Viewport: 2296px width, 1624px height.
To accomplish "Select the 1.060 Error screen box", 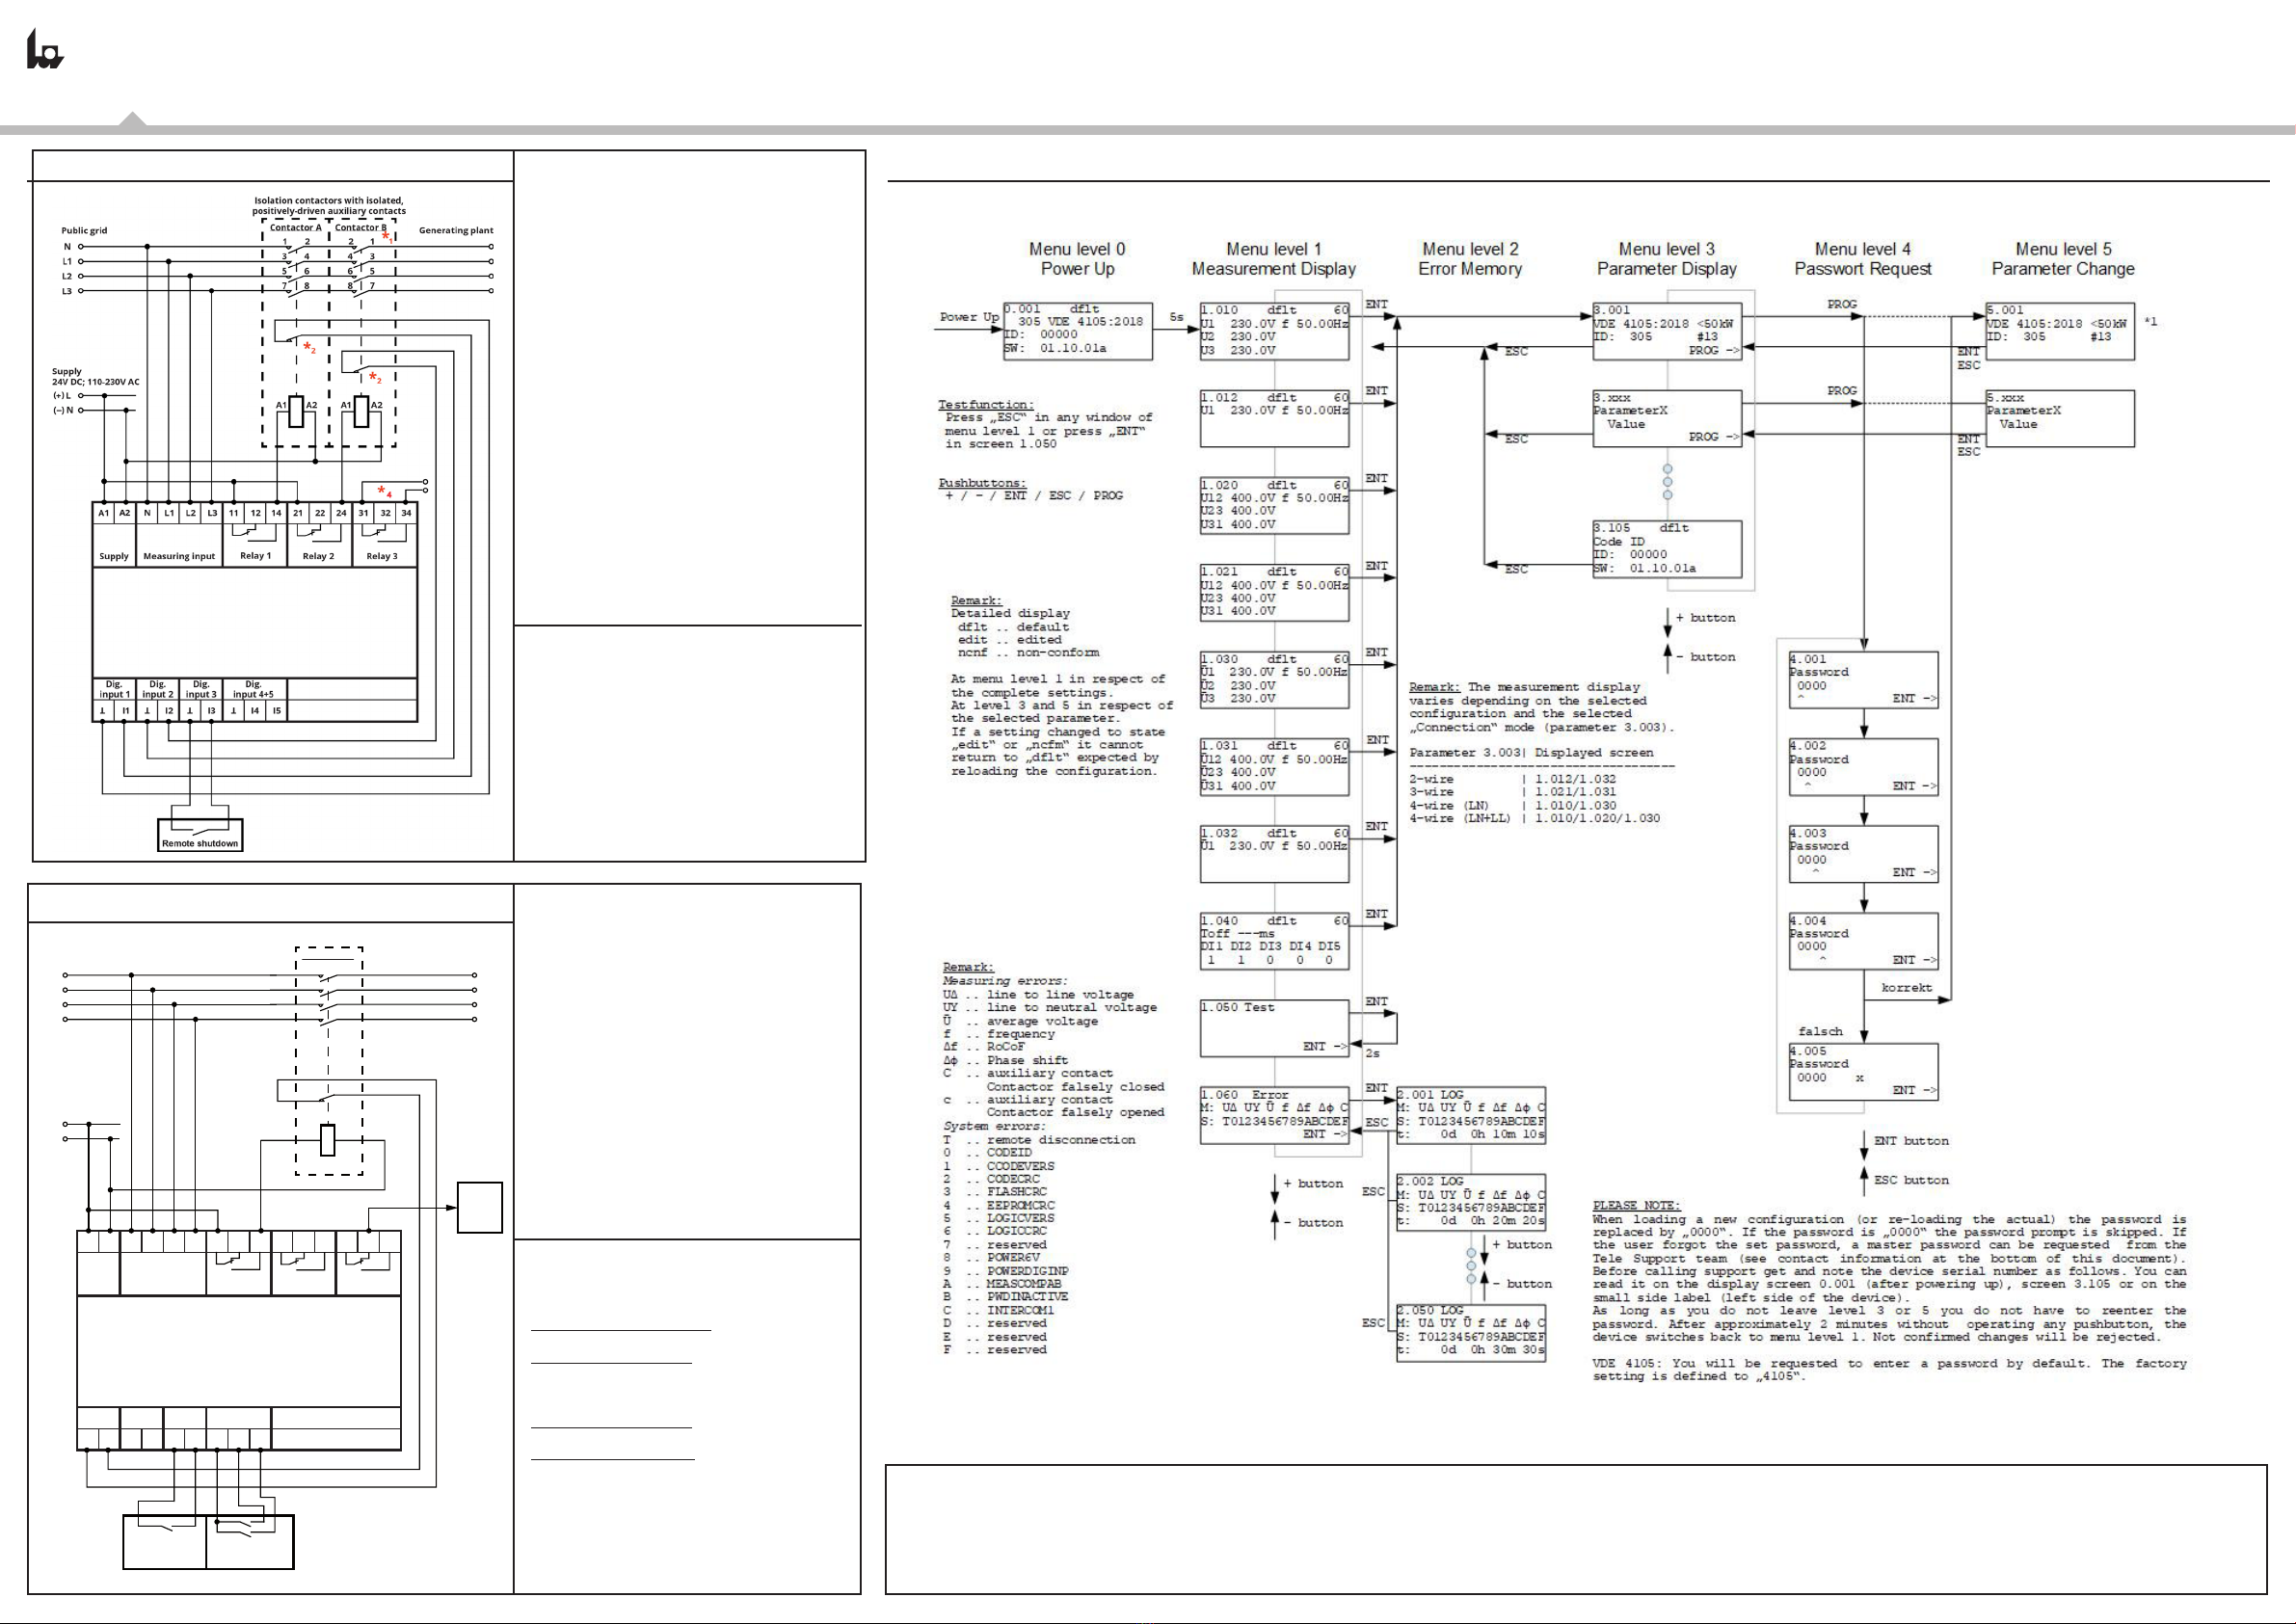I will point(1274,1115).
